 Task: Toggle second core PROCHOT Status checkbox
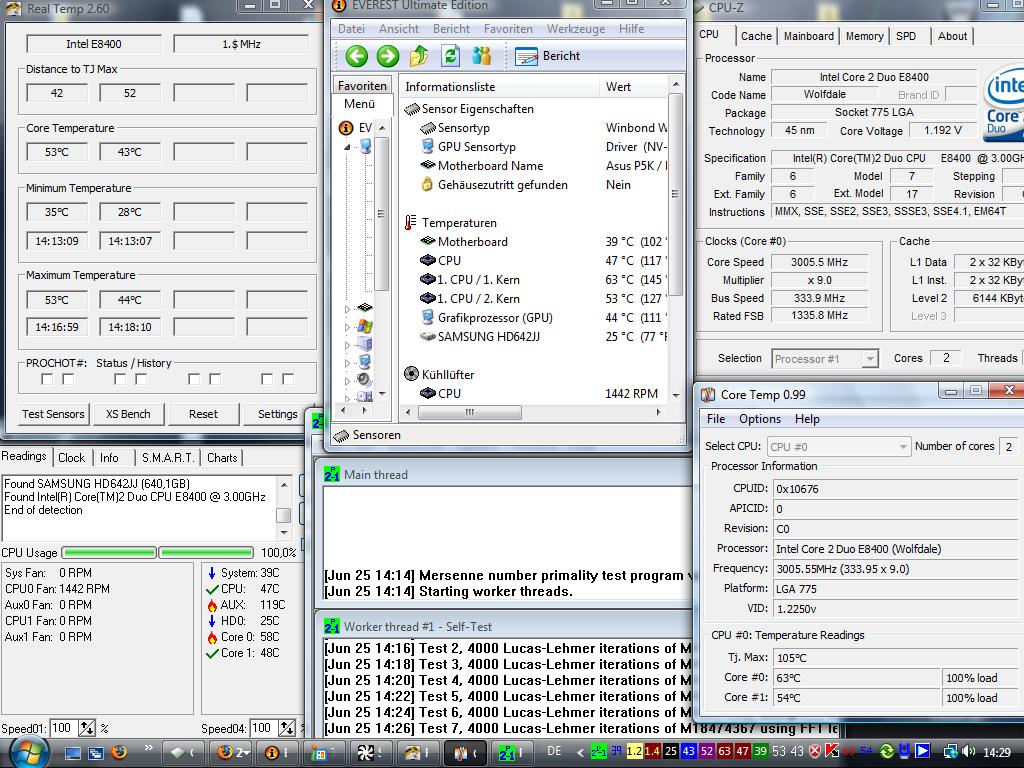click(120, 379)
